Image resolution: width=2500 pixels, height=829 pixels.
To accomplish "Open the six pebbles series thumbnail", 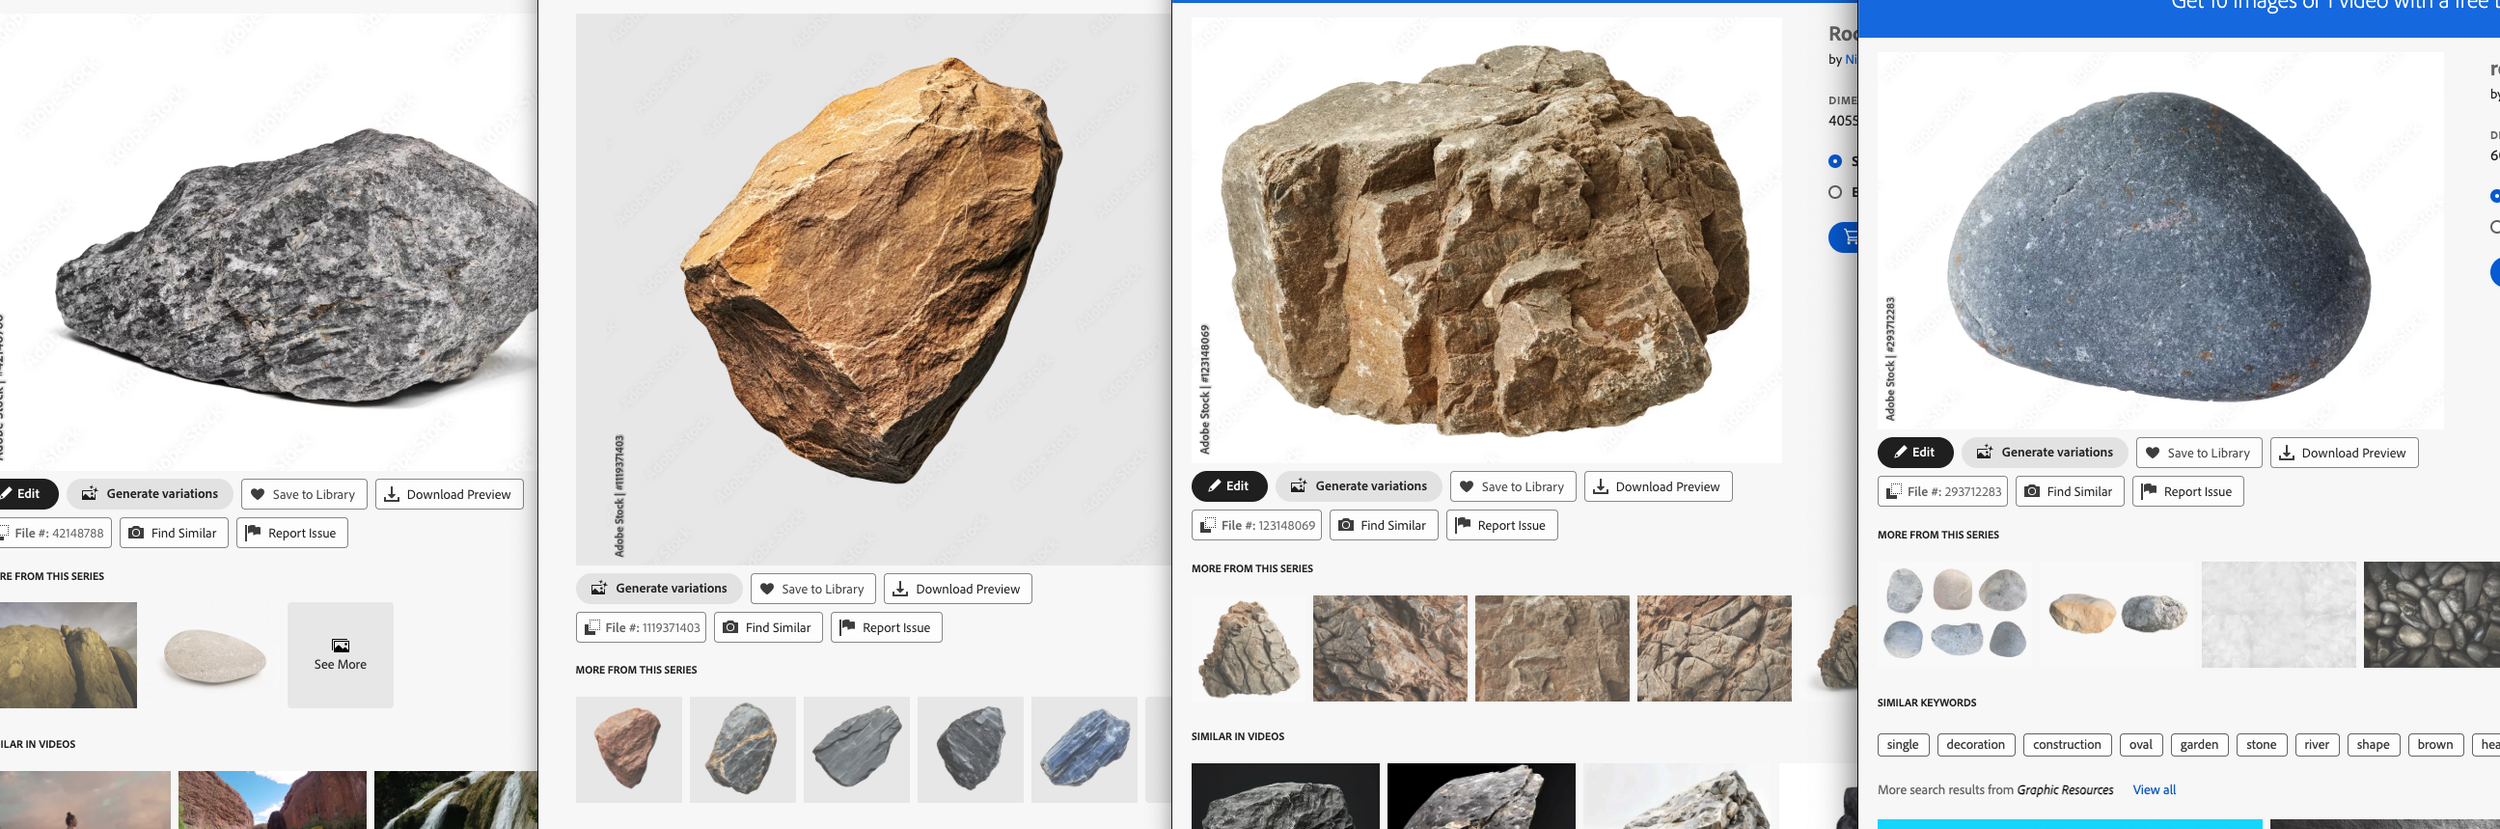I will [x=1955, y=614].
